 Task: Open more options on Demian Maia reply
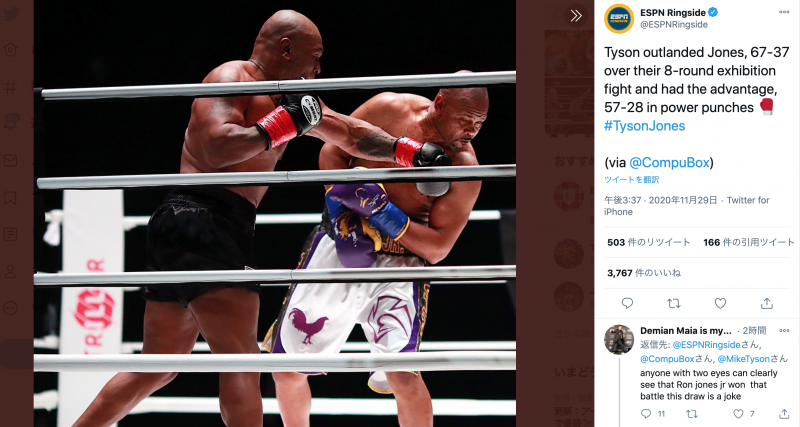pos(784,331)
